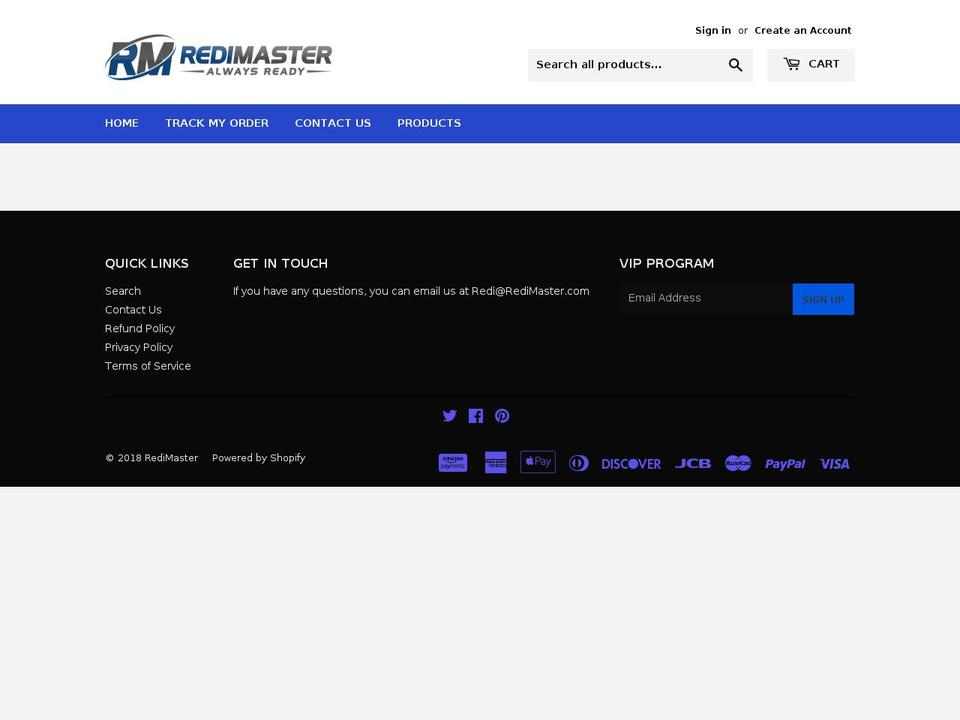Click the VIP PROGRAM heading
960x720 pixels.
(667, 263)
